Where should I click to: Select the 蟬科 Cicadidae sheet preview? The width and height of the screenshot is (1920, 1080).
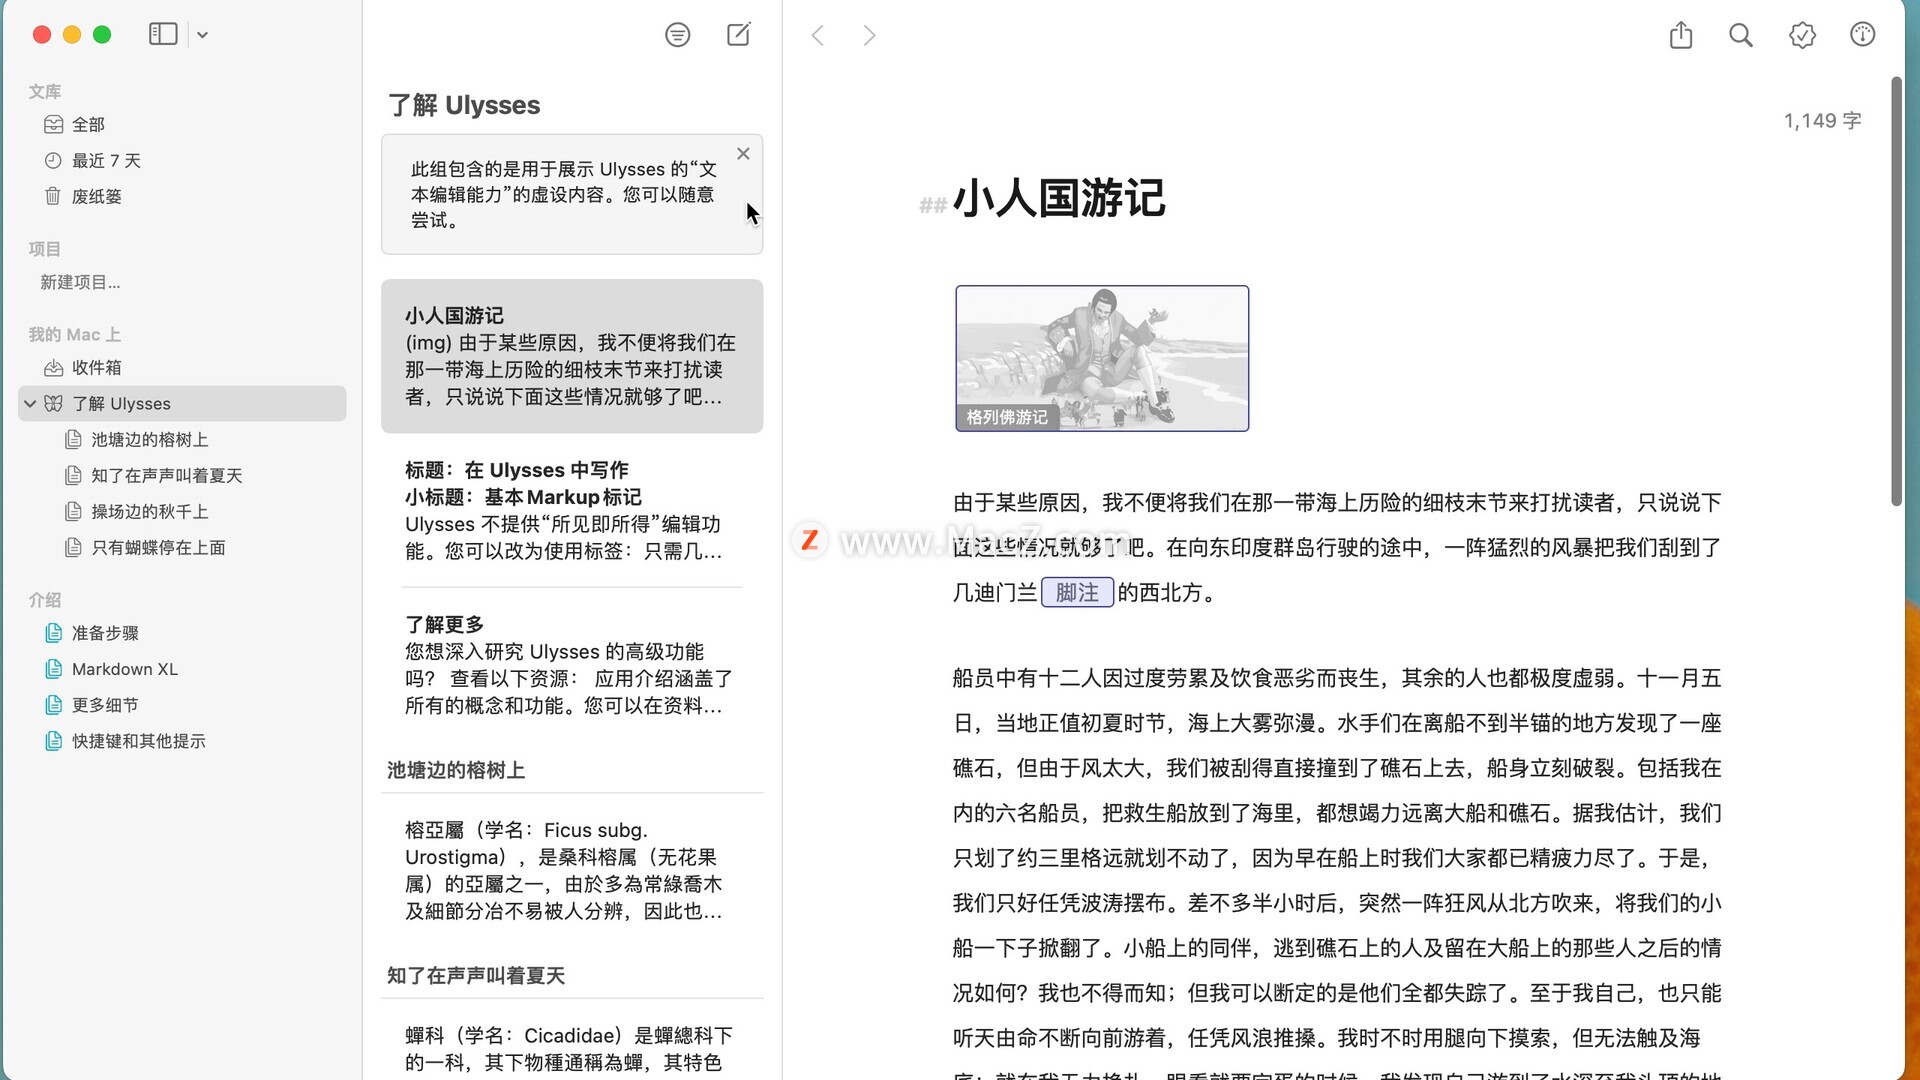(572, 1041)
